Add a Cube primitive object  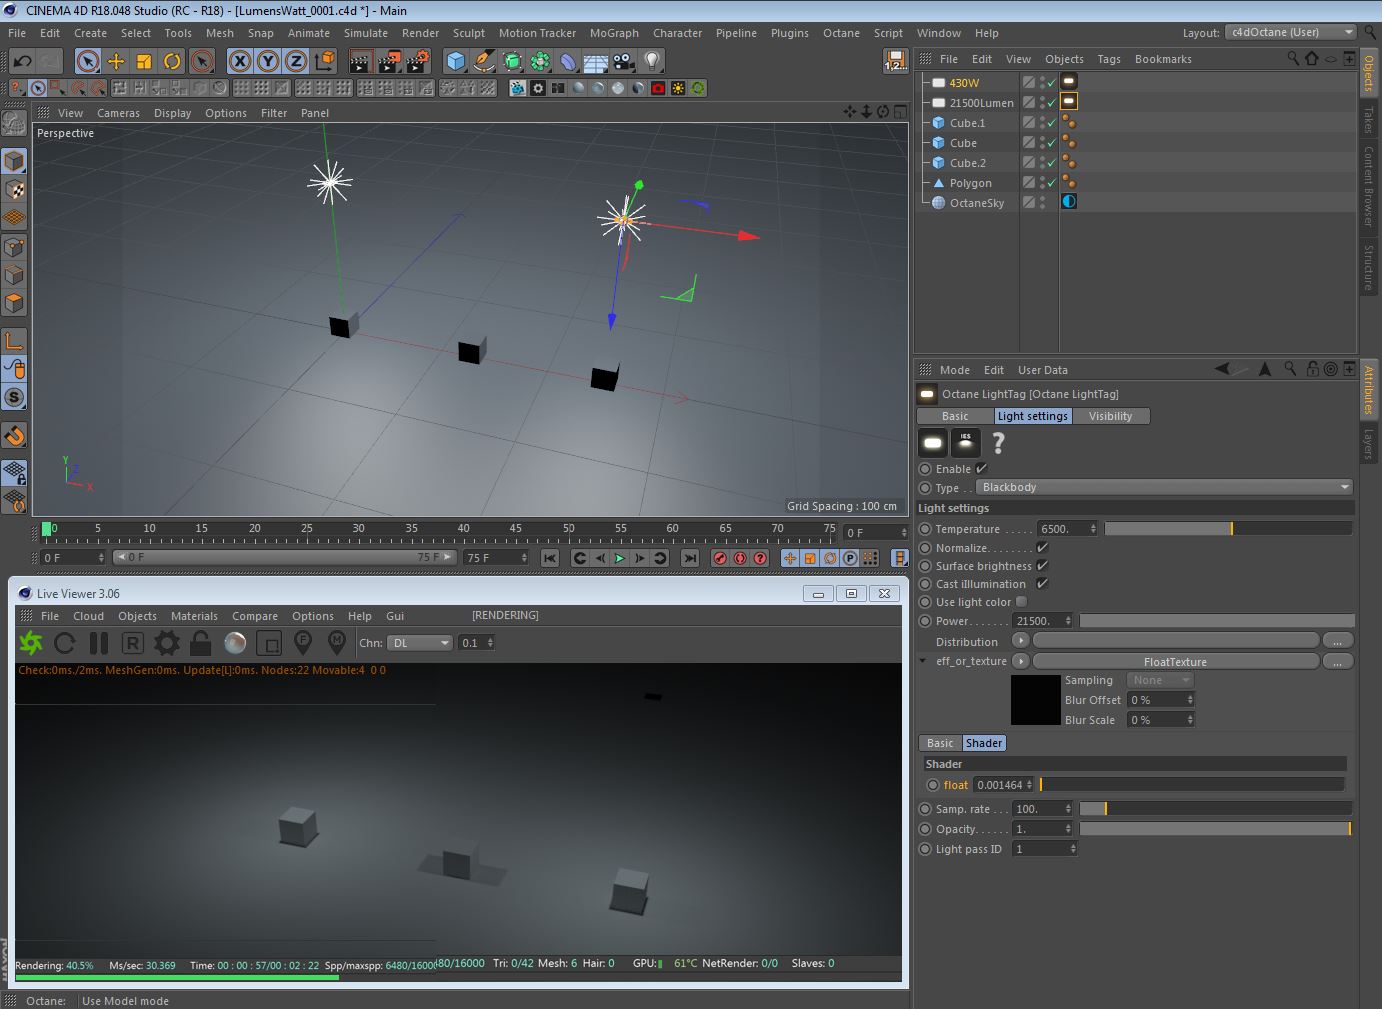click(456, 61)
